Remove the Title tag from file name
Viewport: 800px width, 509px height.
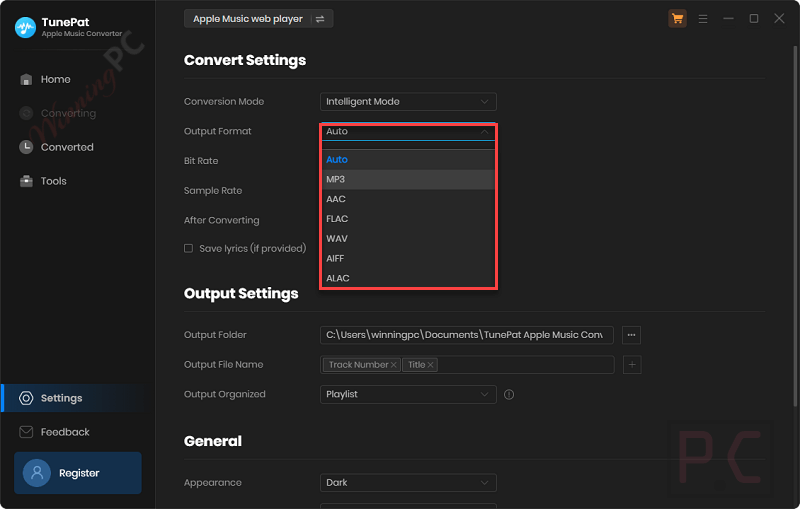430,365
